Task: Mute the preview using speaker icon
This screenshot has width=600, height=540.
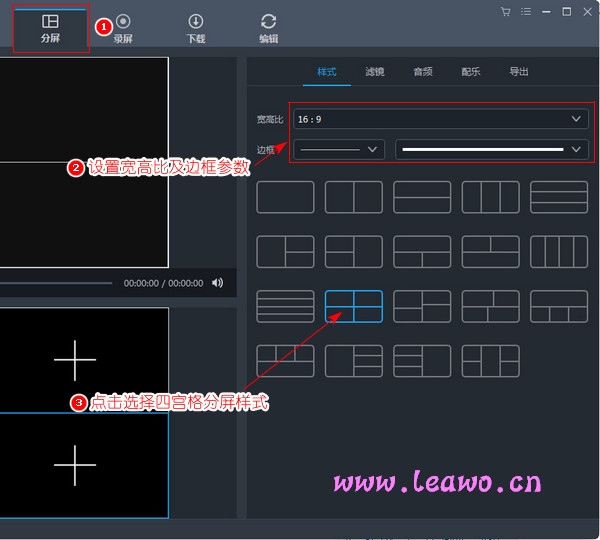Action: pos(217,283)
